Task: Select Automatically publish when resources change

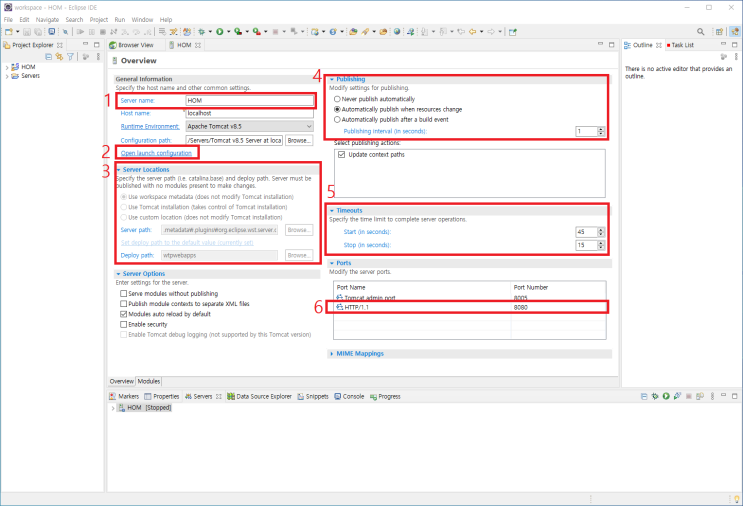Action: [x=337, y=109]
